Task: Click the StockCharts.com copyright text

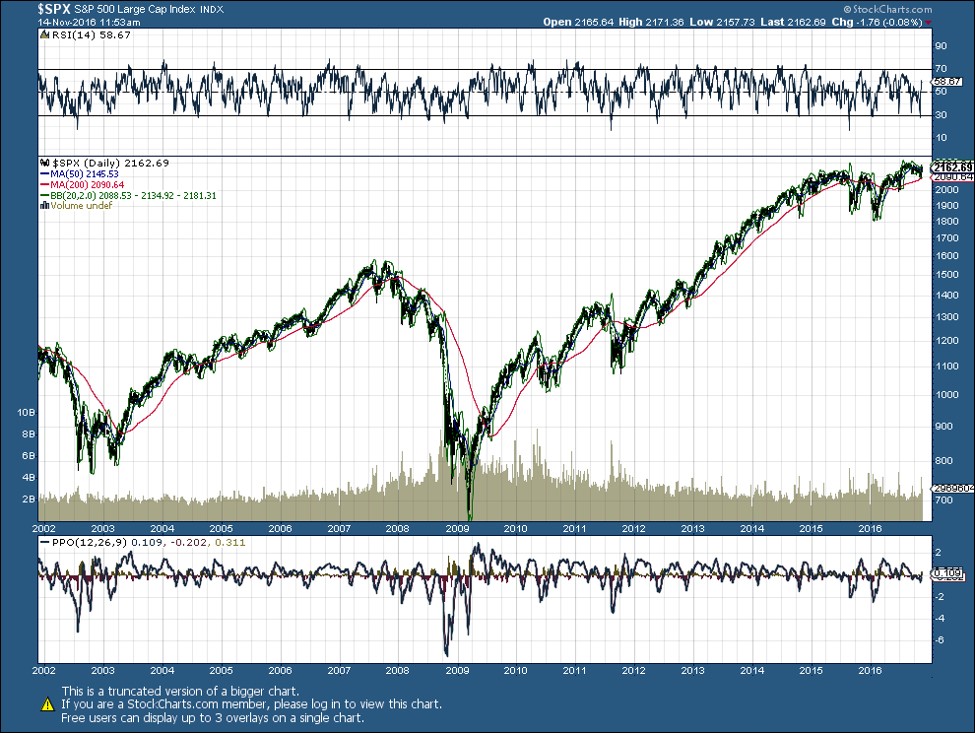Action: point(887,9)
